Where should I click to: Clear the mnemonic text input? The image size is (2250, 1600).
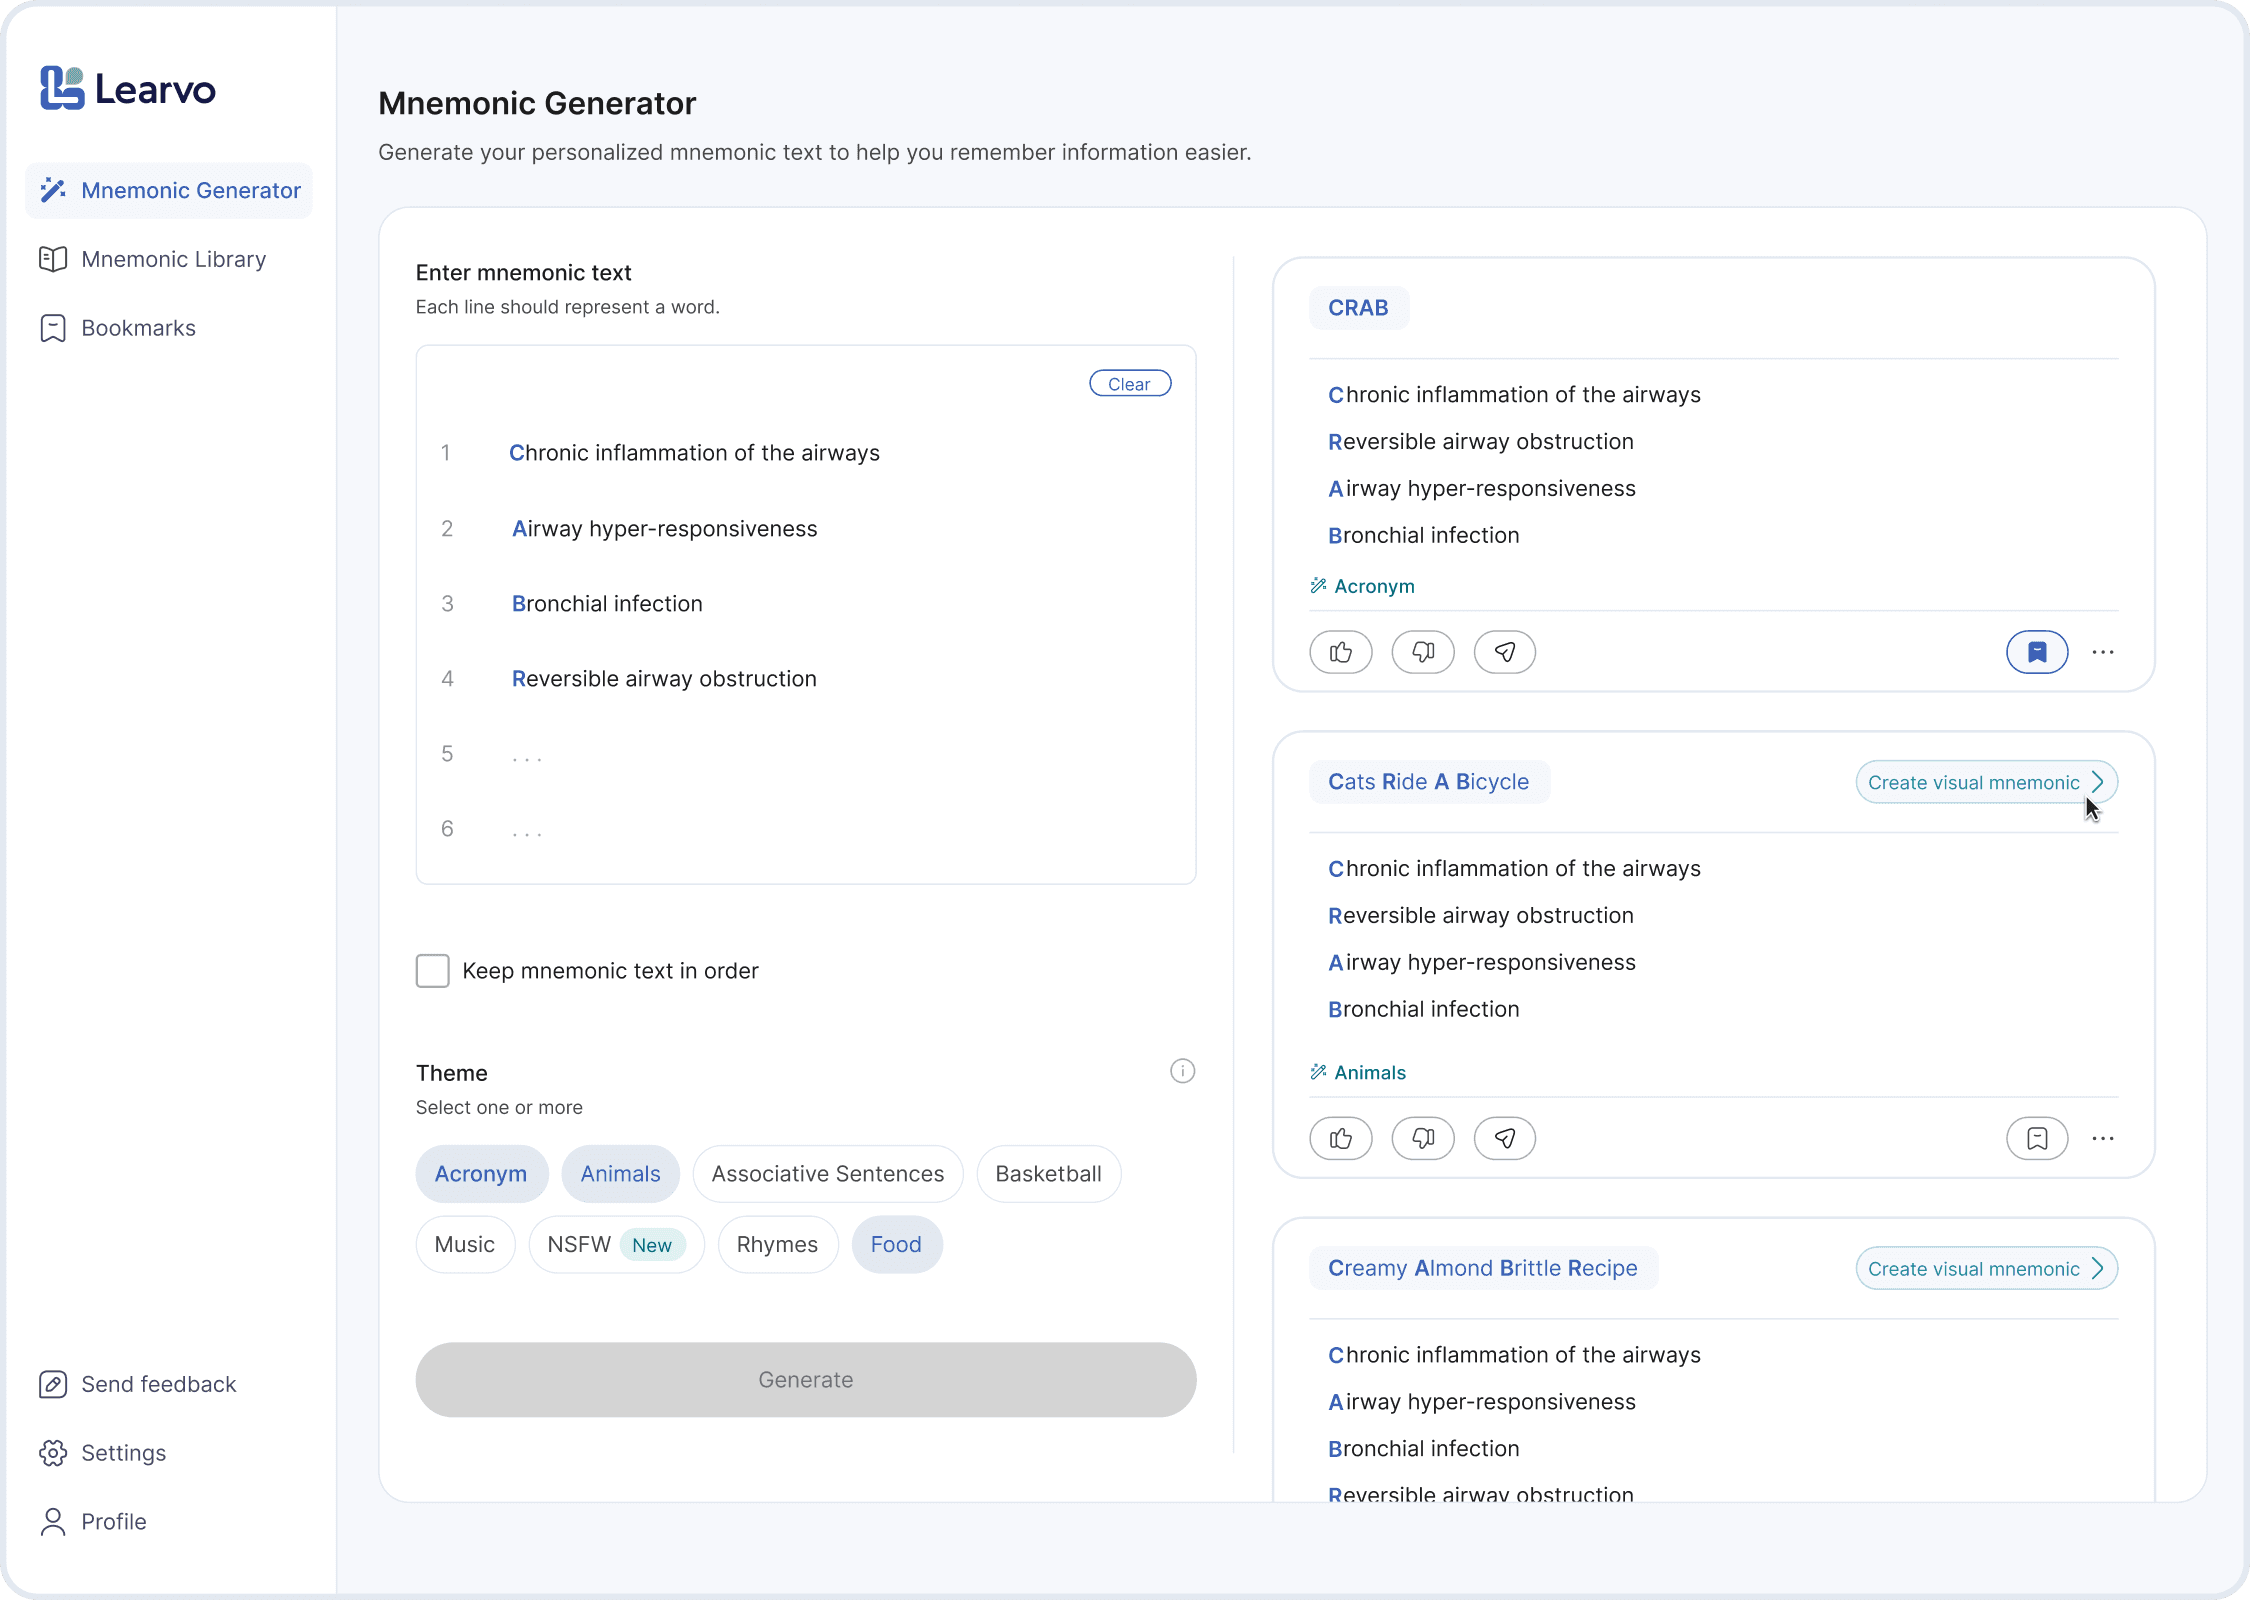pos(1129,383)
